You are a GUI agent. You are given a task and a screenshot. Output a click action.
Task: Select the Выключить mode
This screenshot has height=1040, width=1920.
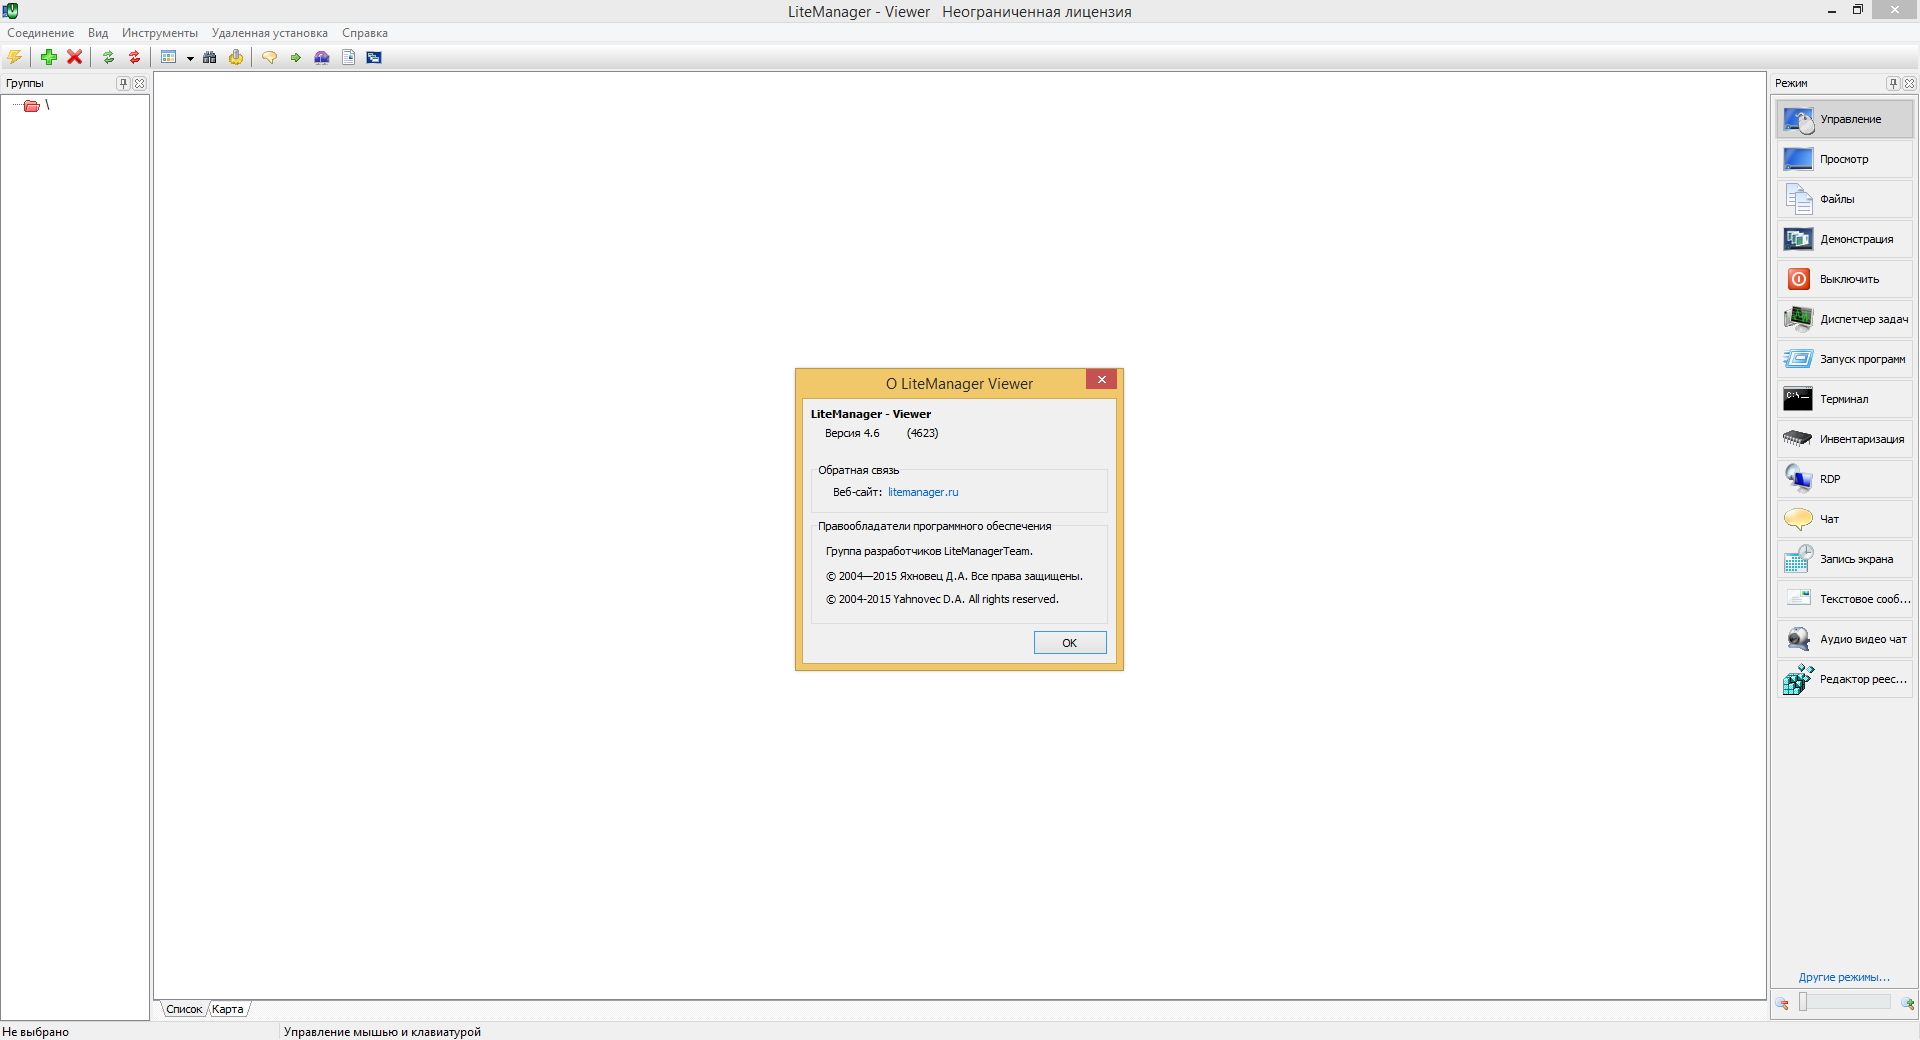(1845, 279)
